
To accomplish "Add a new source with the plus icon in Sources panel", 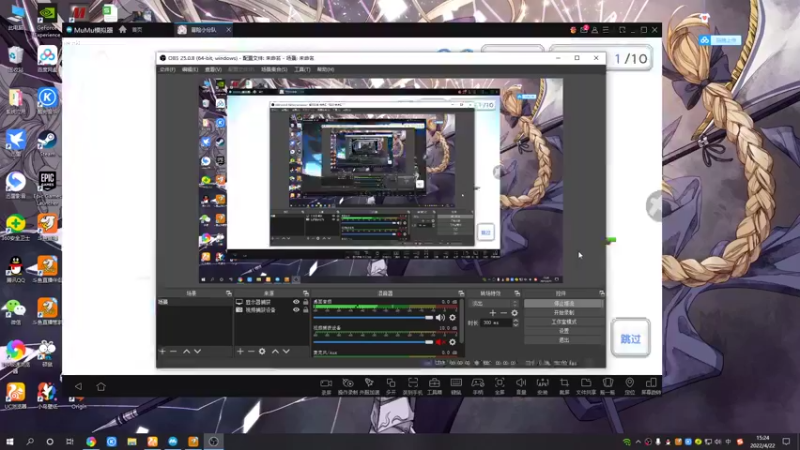I will click(x=240, y=352).
